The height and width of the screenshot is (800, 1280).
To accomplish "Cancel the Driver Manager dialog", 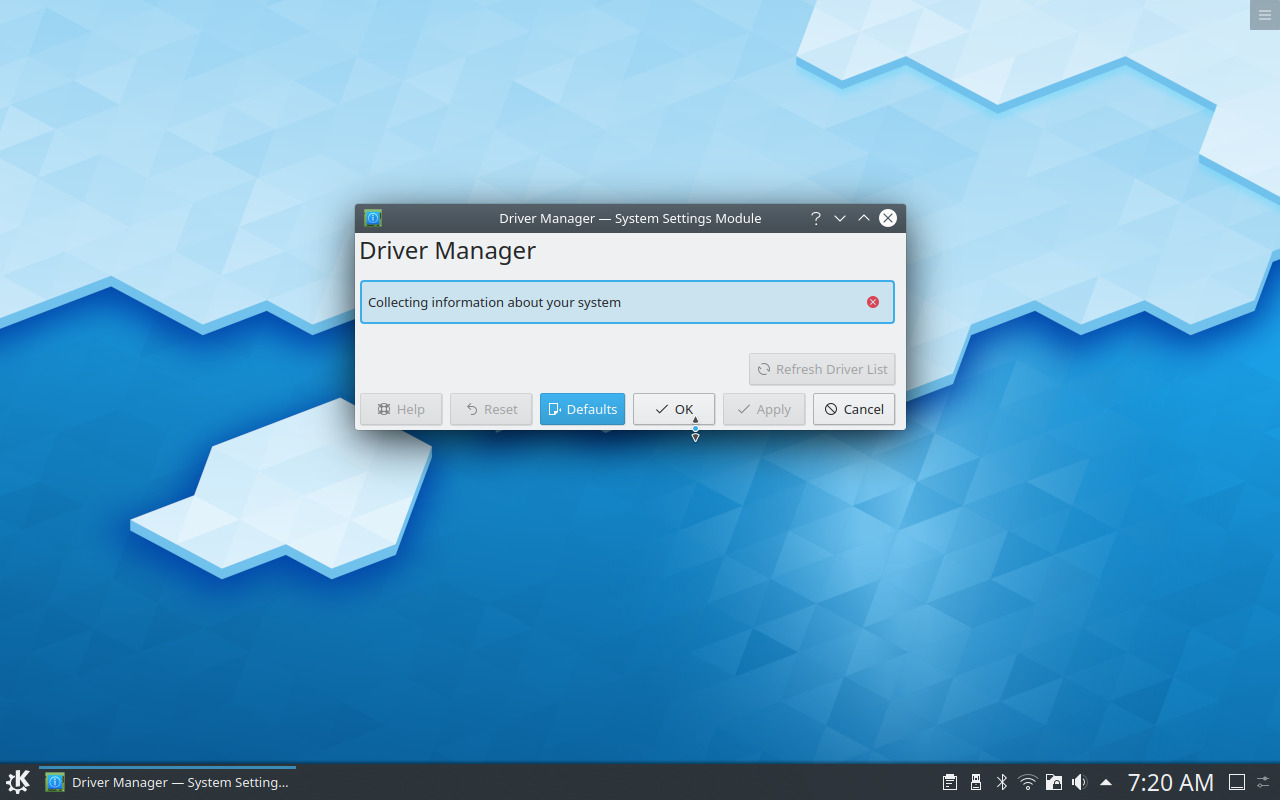I will [854, 409].
